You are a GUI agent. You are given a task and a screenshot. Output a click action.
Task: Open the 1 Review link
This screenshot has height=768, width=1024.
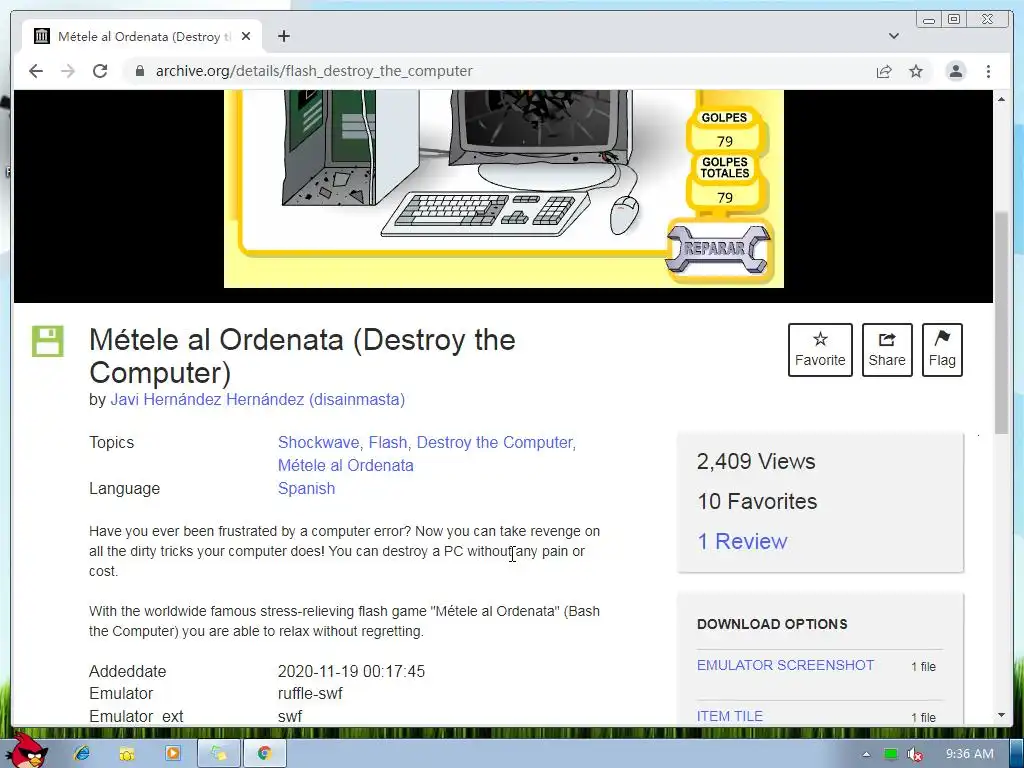[x=742, y=541]
